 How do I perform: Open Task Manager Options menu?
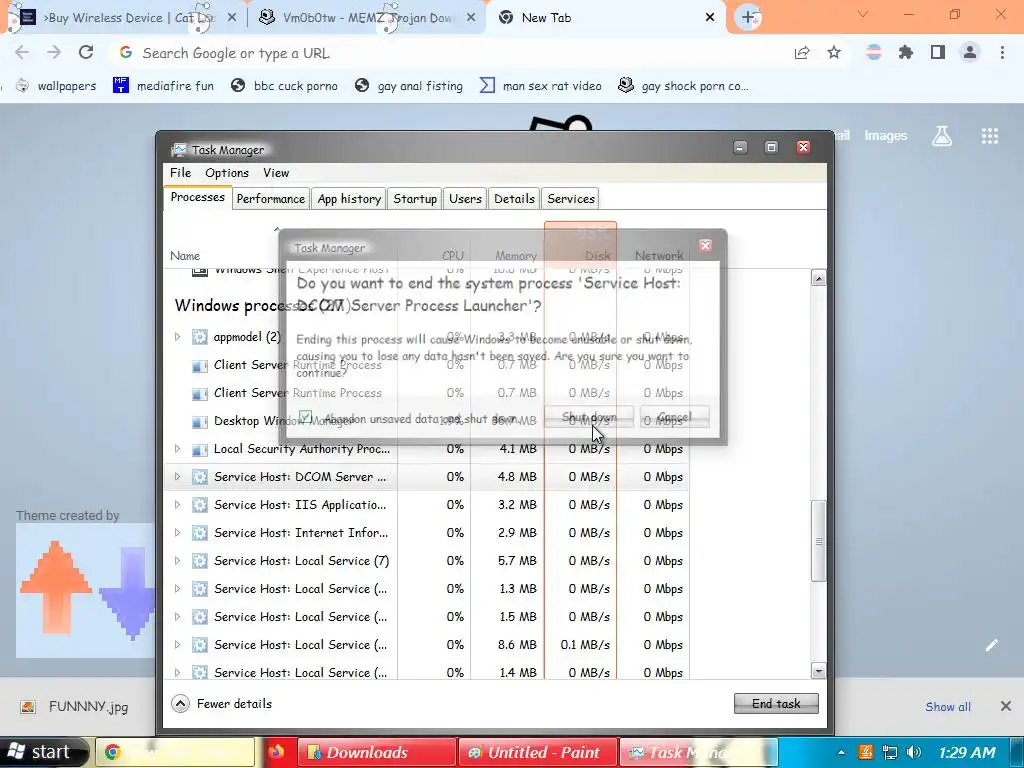pyautogui.click(x=227, y=173)
